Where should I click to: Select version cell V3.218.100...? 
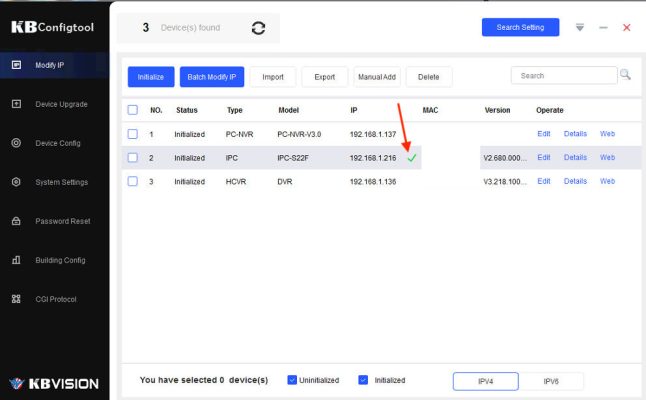tap(505, 182)
